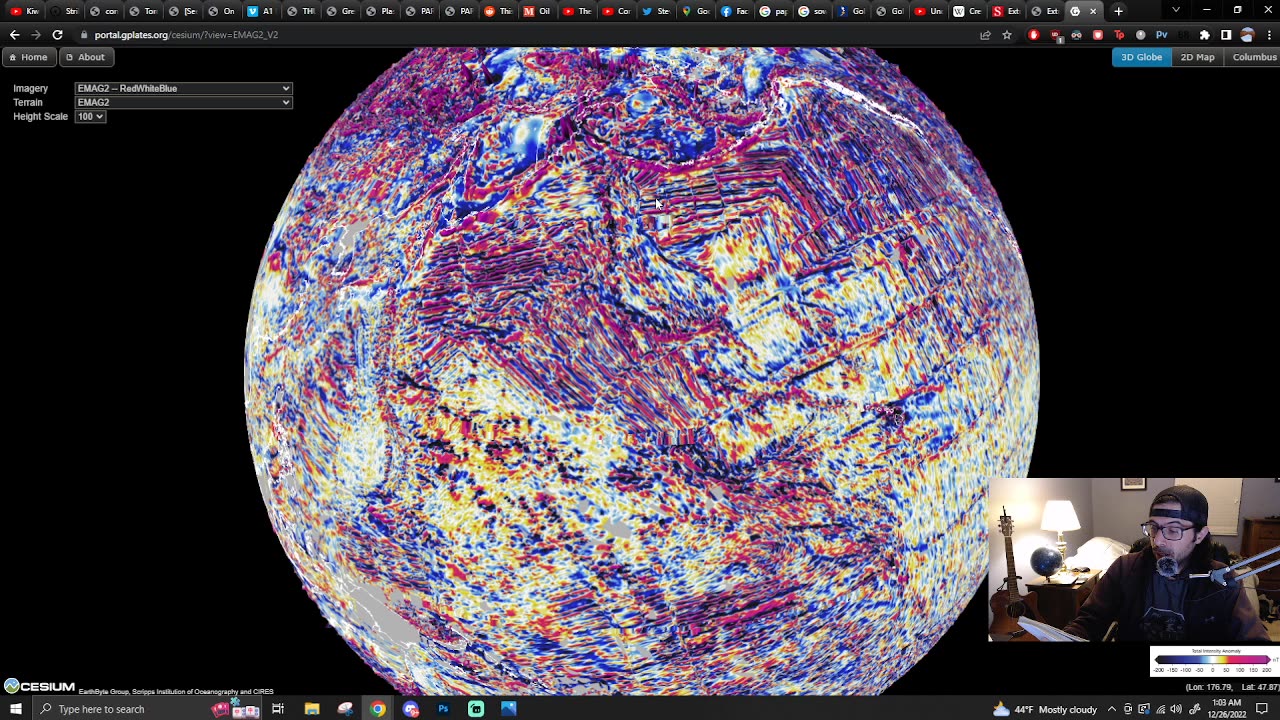
Task: Click the magnetic anomaly globe
Action: tap(640, 370)
